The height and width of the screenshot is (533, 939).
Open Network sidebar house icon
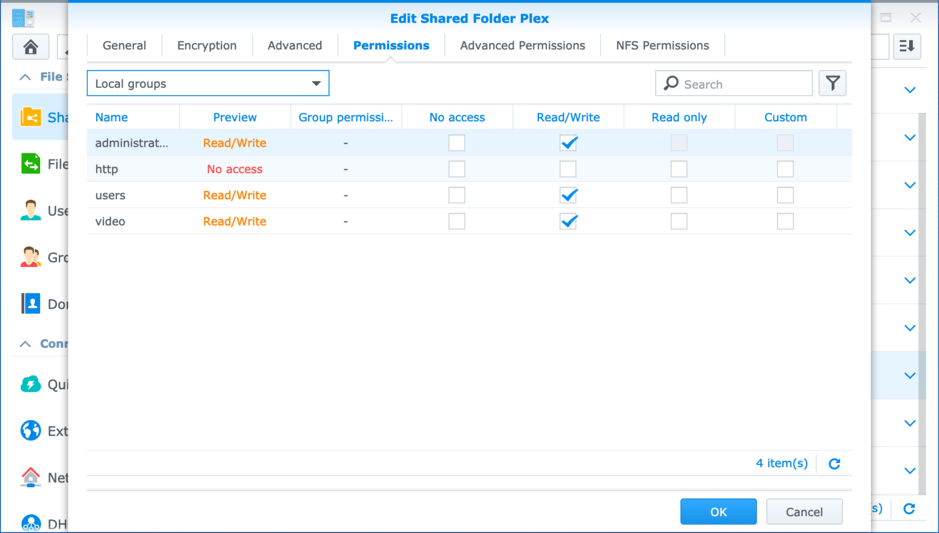[x=31, y=477]
